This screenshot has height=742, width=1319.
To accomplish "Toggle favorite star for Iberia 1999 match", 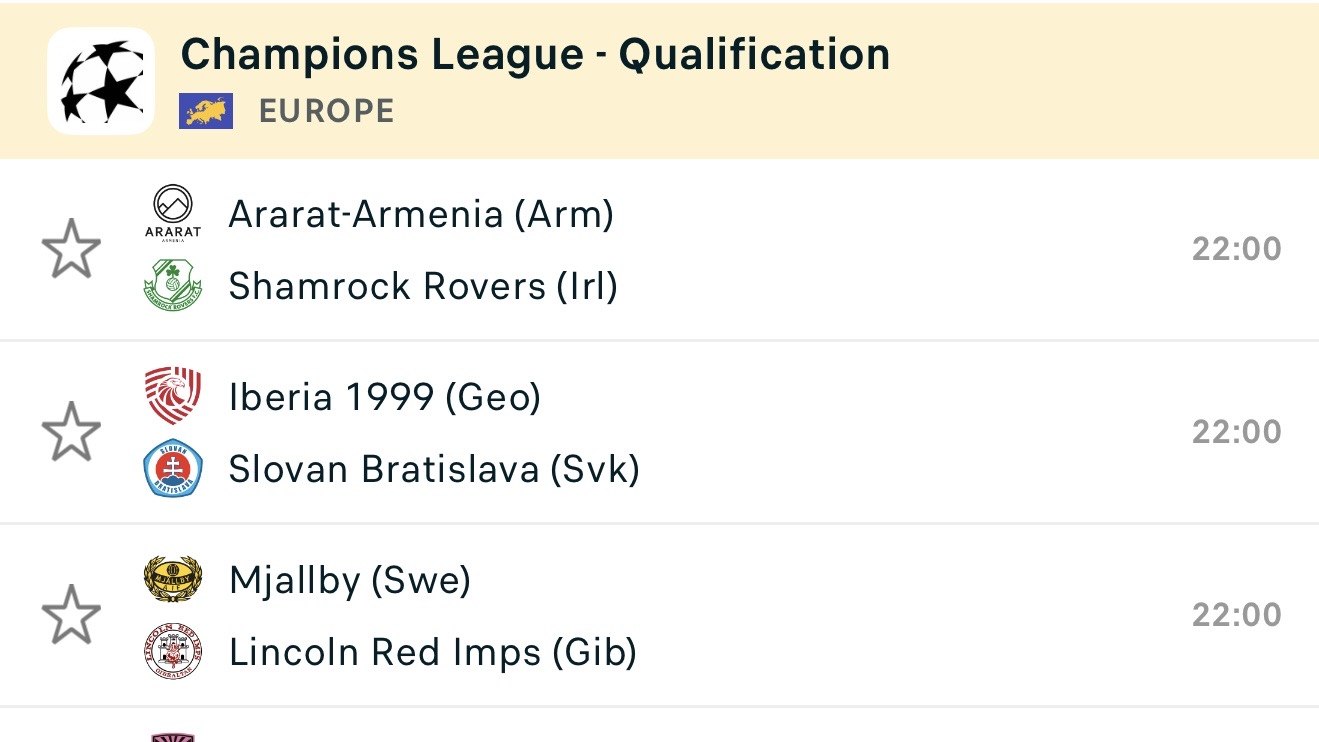I will [71, 432].
